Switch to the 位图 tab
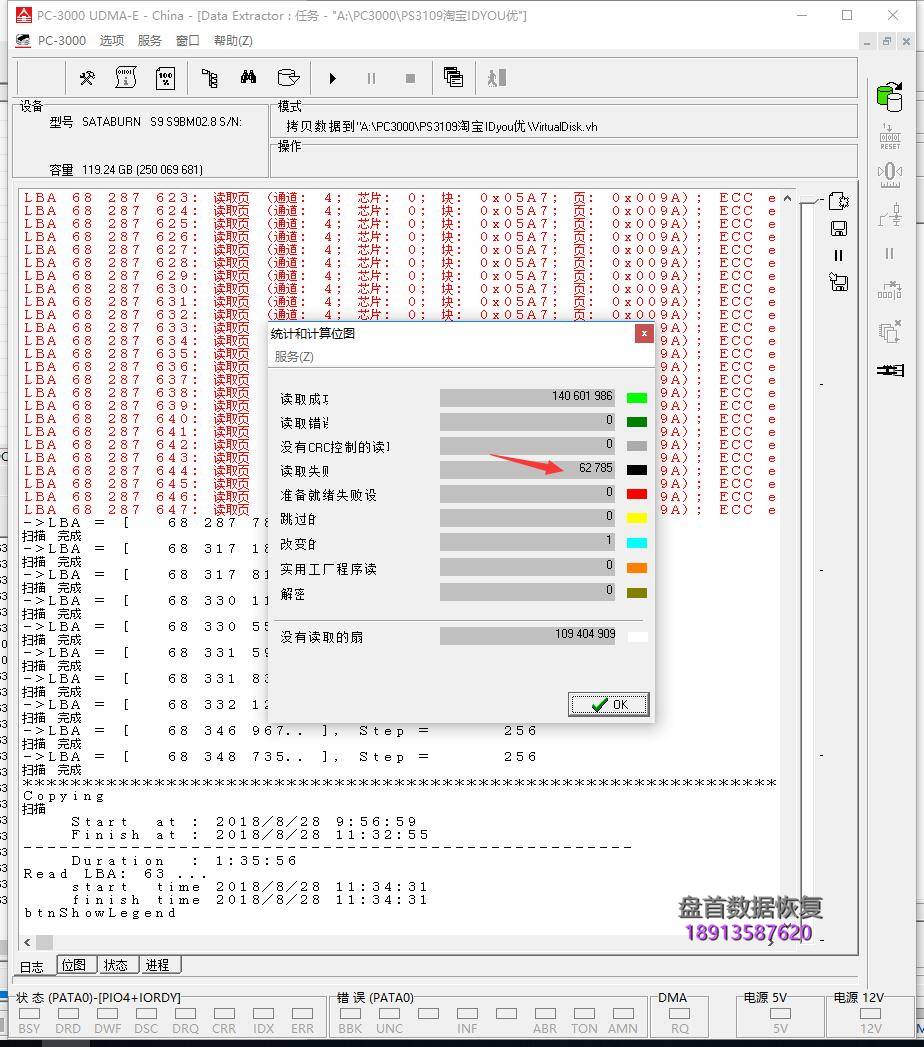924x1047 pixels. tap(74, 965)
